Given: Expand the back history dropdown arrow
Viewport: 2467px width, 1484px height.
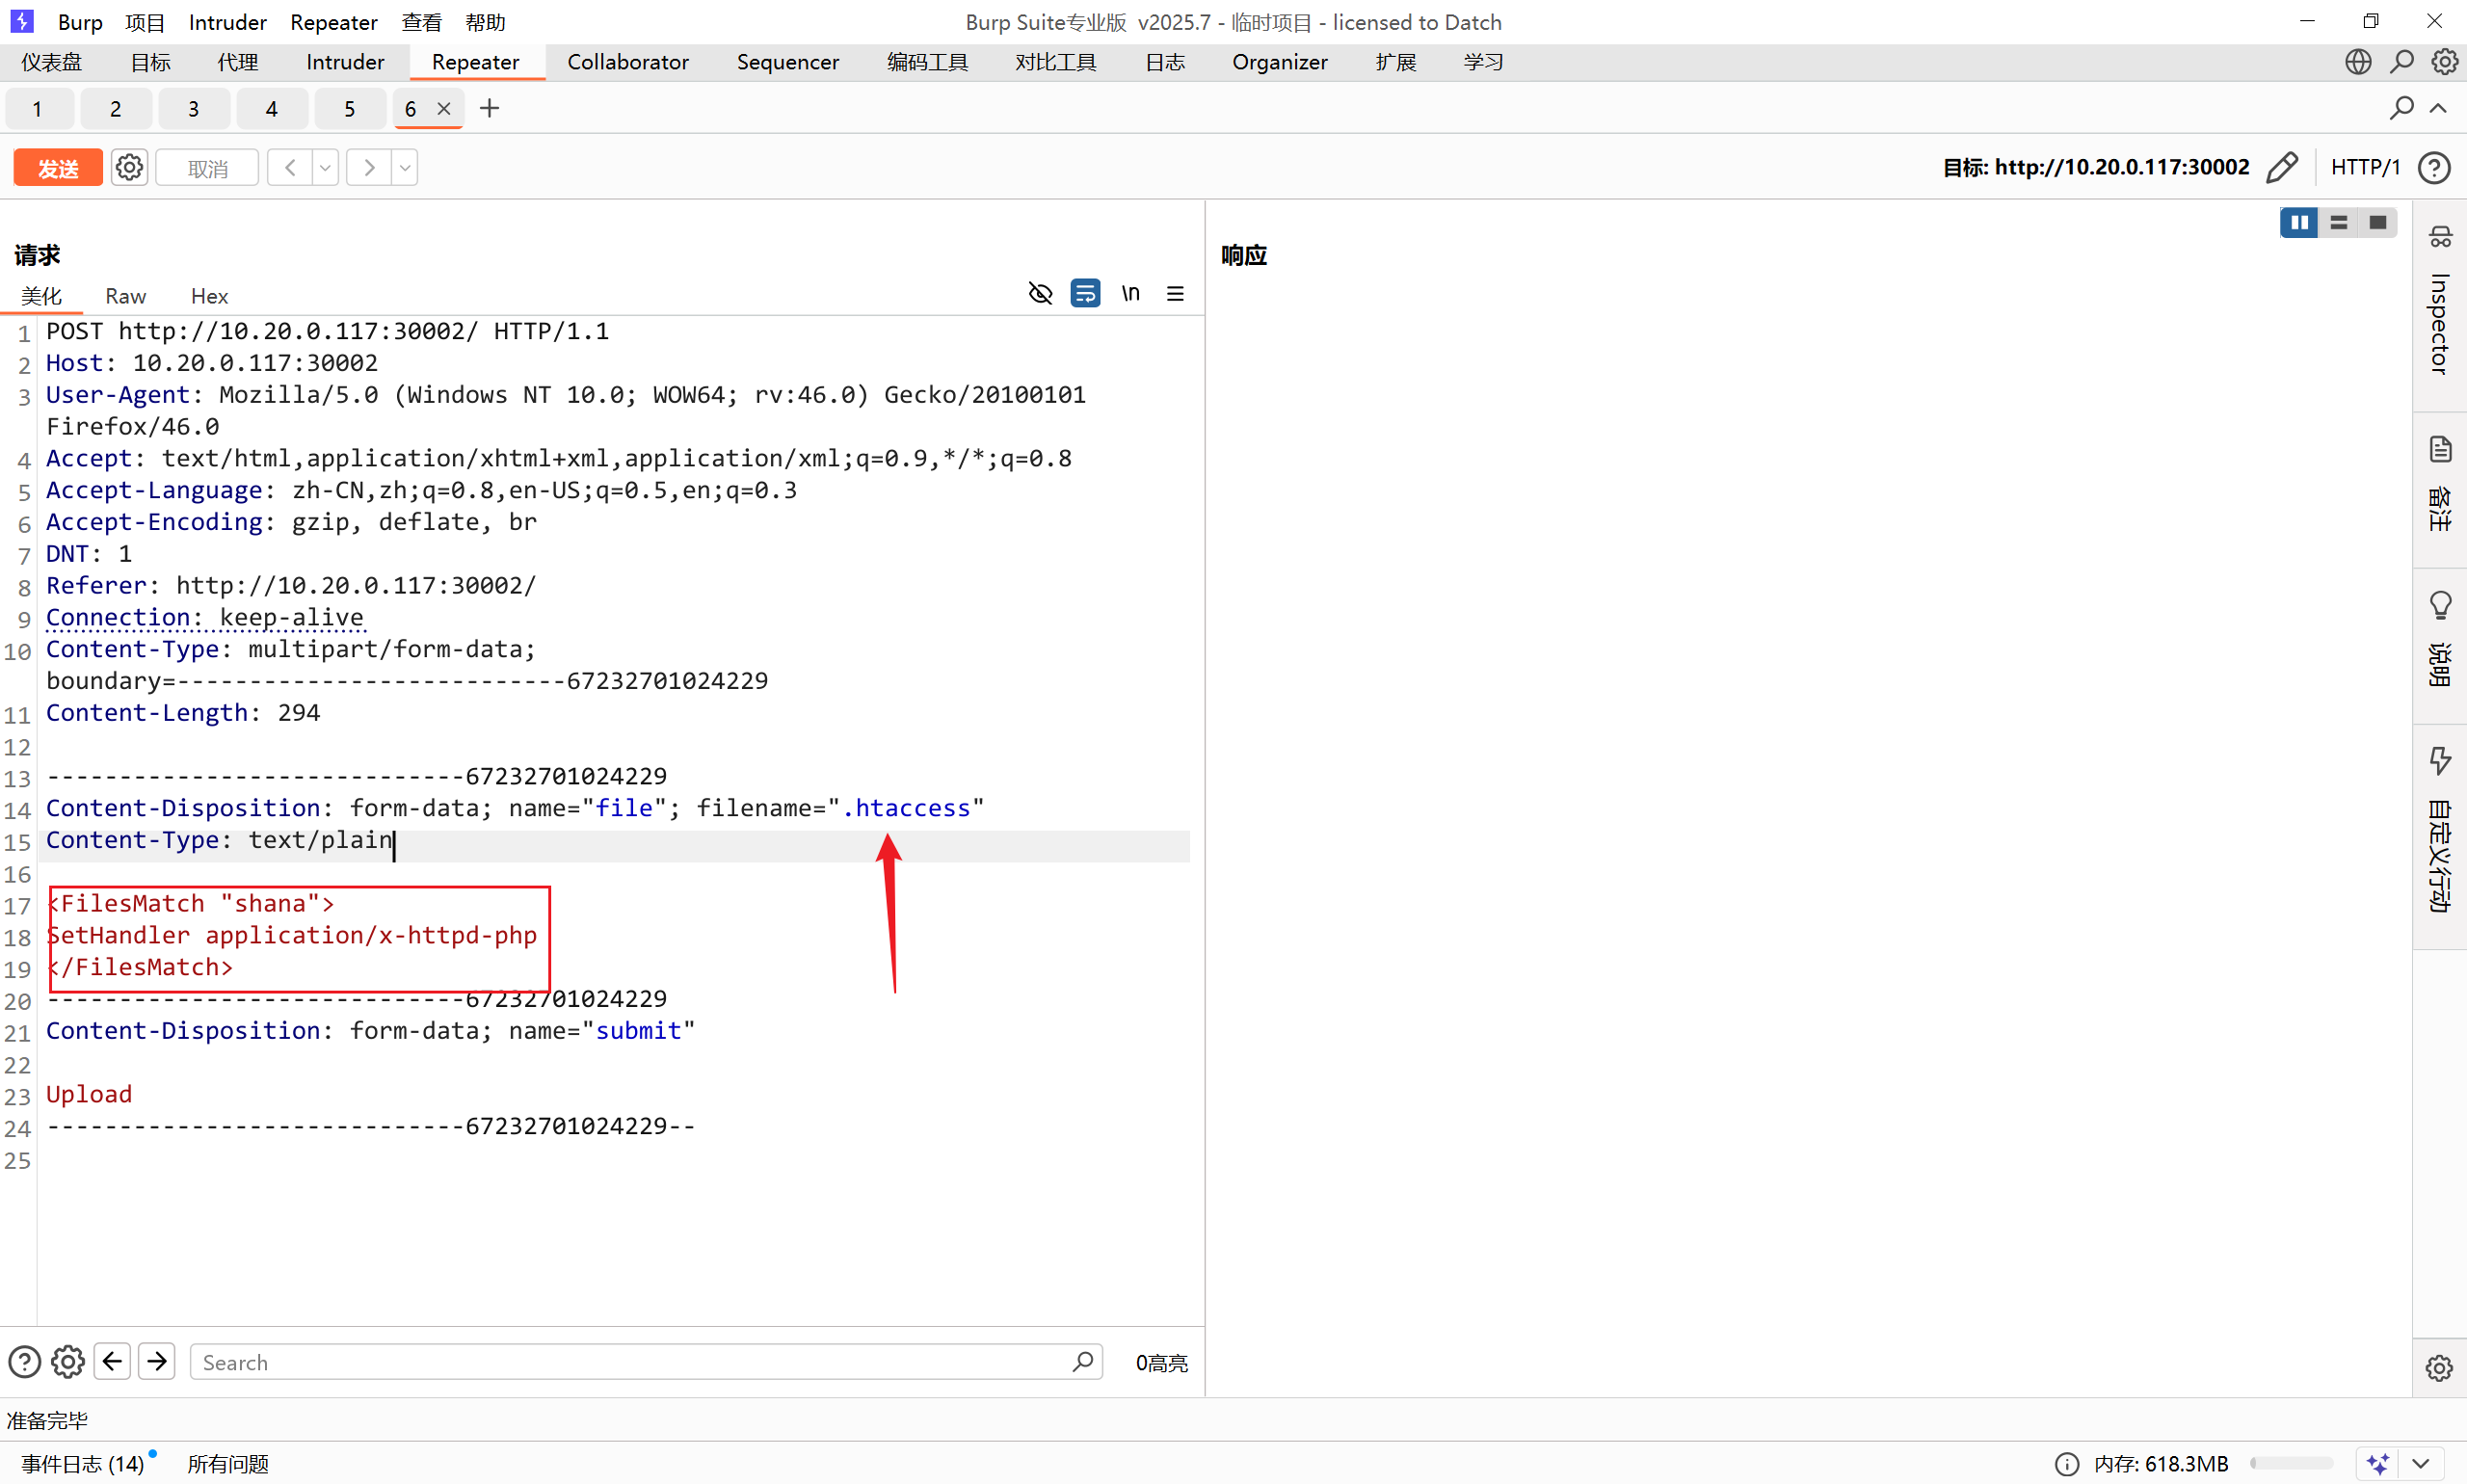Looking at the screenshot, I should click(x=325, y=167).
